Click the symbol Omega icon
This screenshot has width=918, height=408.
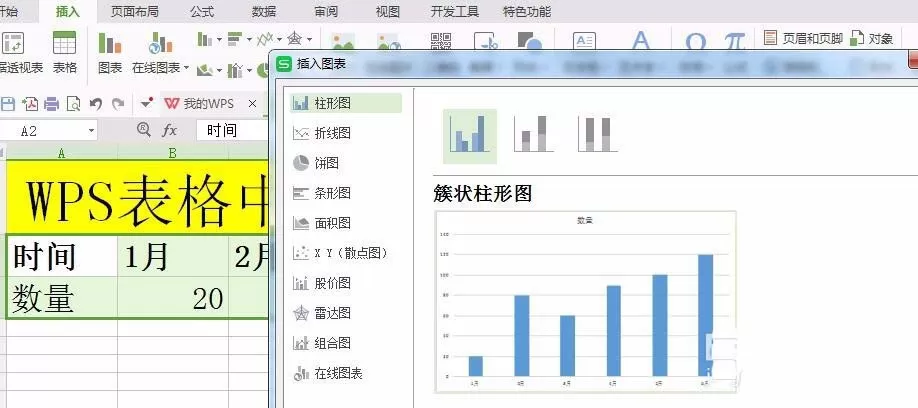coord(695,41)
